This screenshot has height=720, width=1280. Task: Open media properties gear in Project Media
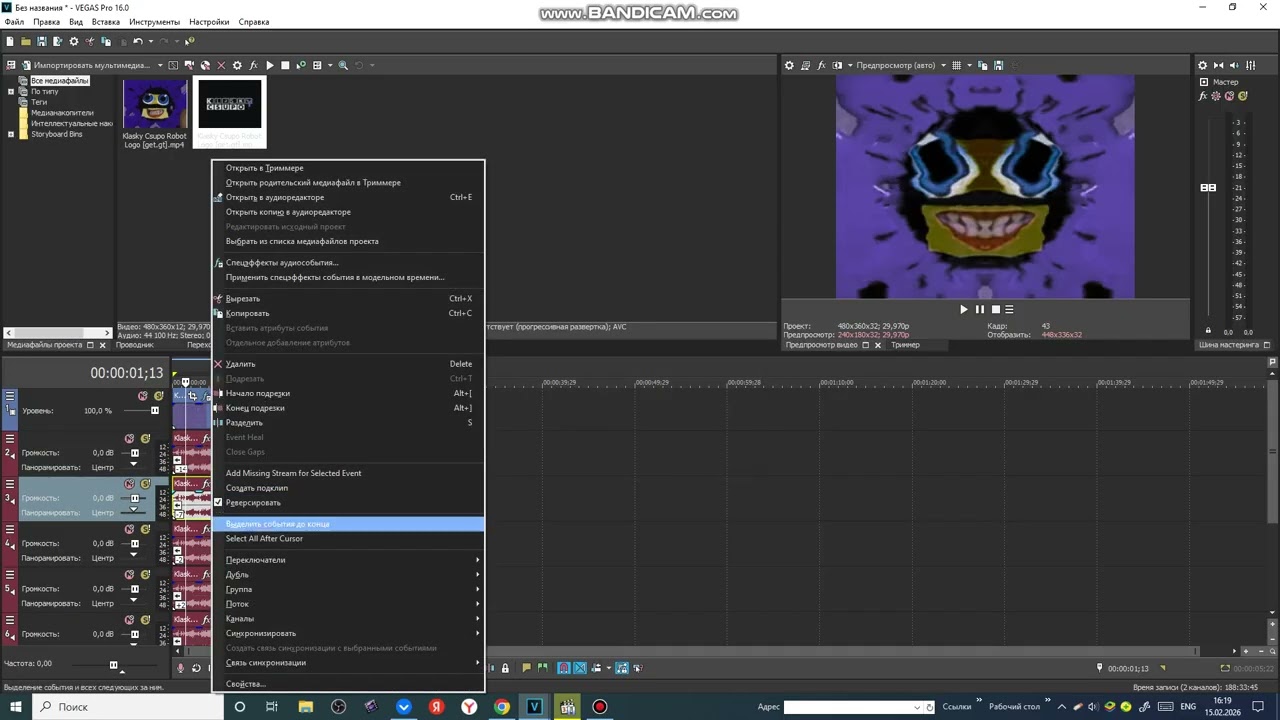(237, 65)
